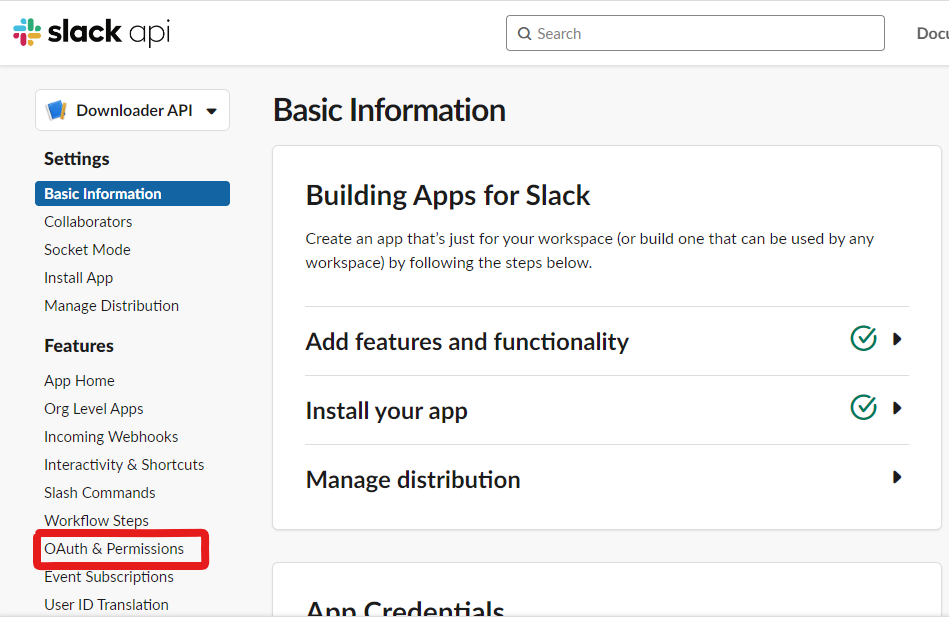
Task: Go to Socket Mode settings
Action: [87, 249]
